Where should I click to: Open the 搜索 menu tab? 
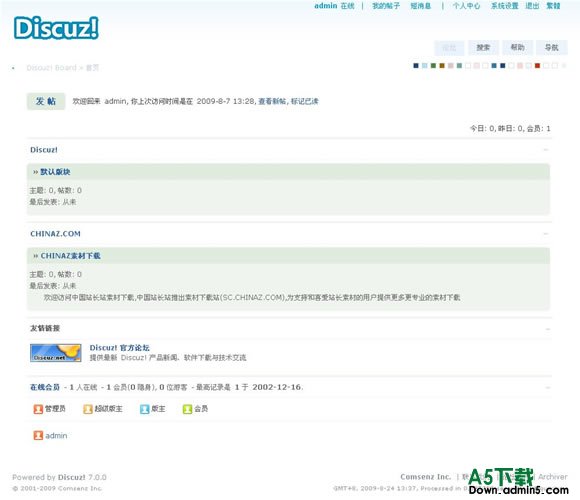tap(483, 48)
